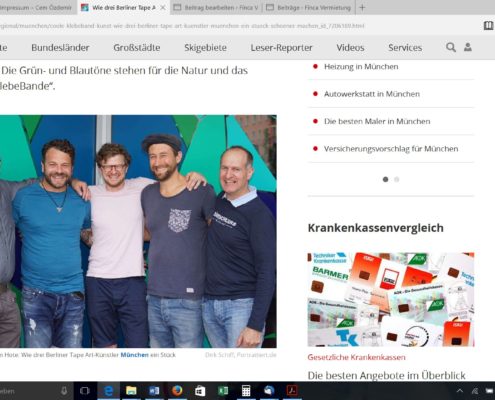Image resolution: width=495 pixels, height=400 pixels.
Task: Open the Videos menu
Action: (x=350, y=48)
